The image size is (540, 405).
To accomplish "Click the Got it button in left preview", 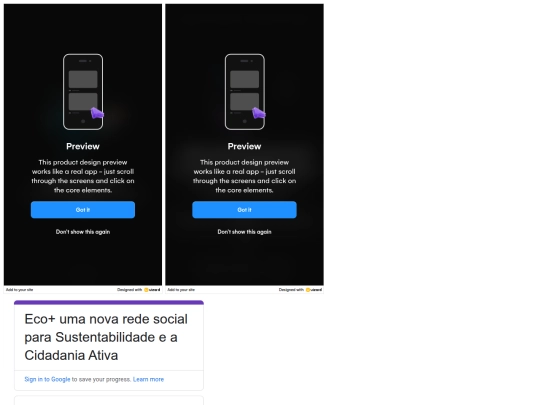I will coord(83,210).
